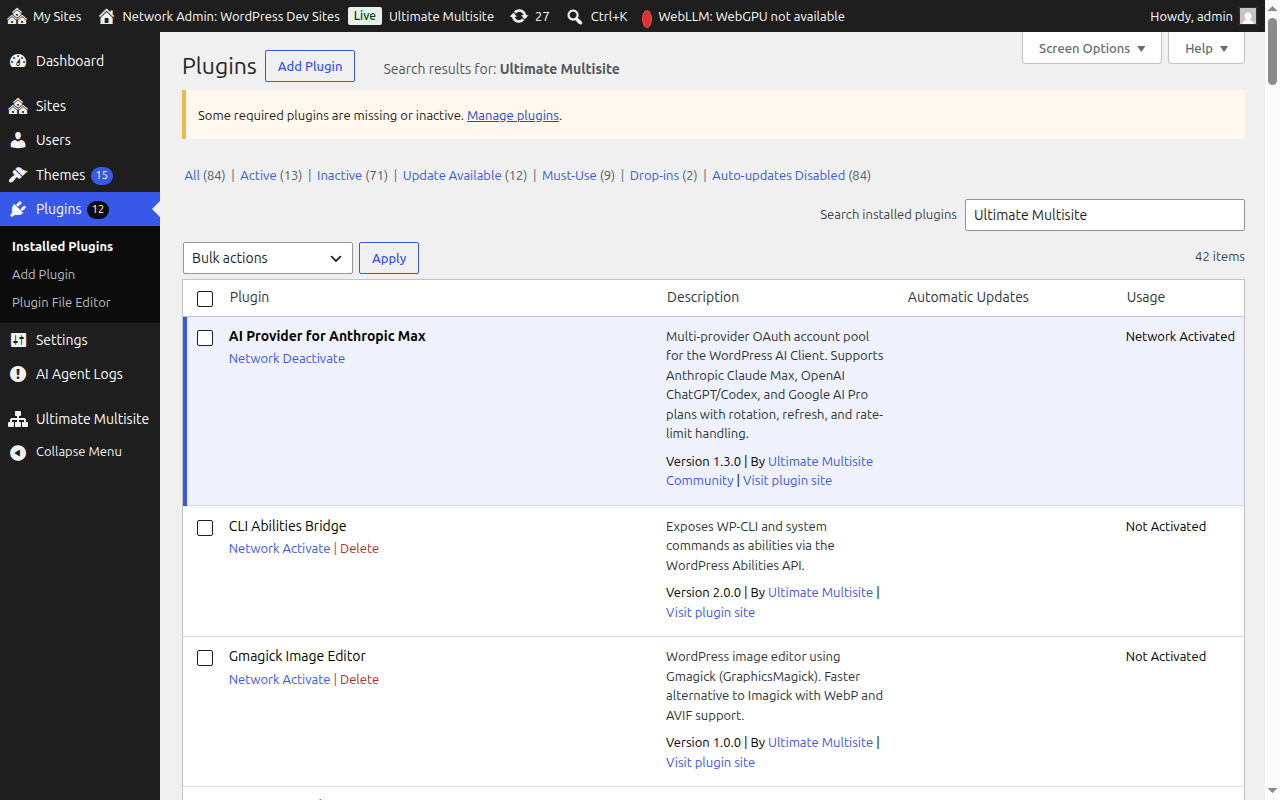
Task: Click the Themes 15 updates badge
Action: coord(102,176)
